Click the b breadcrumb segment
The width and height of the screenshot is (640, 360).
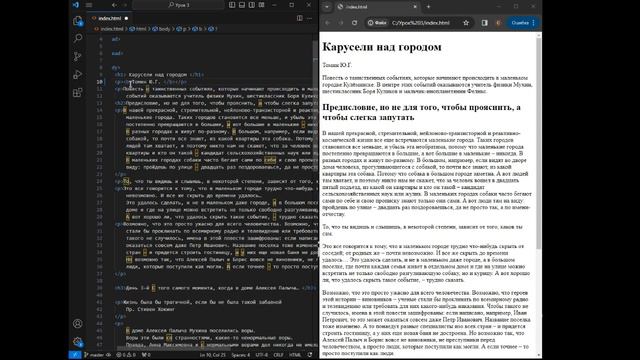[x=198, y=29]
